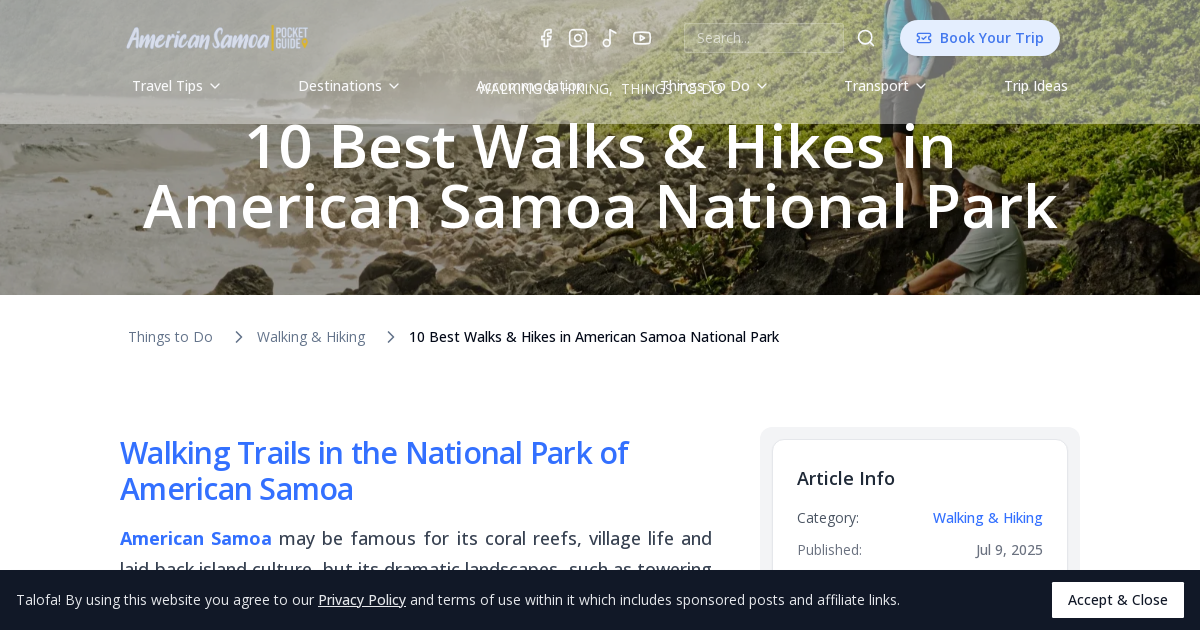The height and width of the screenshot is (630, 1200).
Task: Click the breadcrumb chevron after Things to Do
Action: pyautogui.click(x=238, y=336)
